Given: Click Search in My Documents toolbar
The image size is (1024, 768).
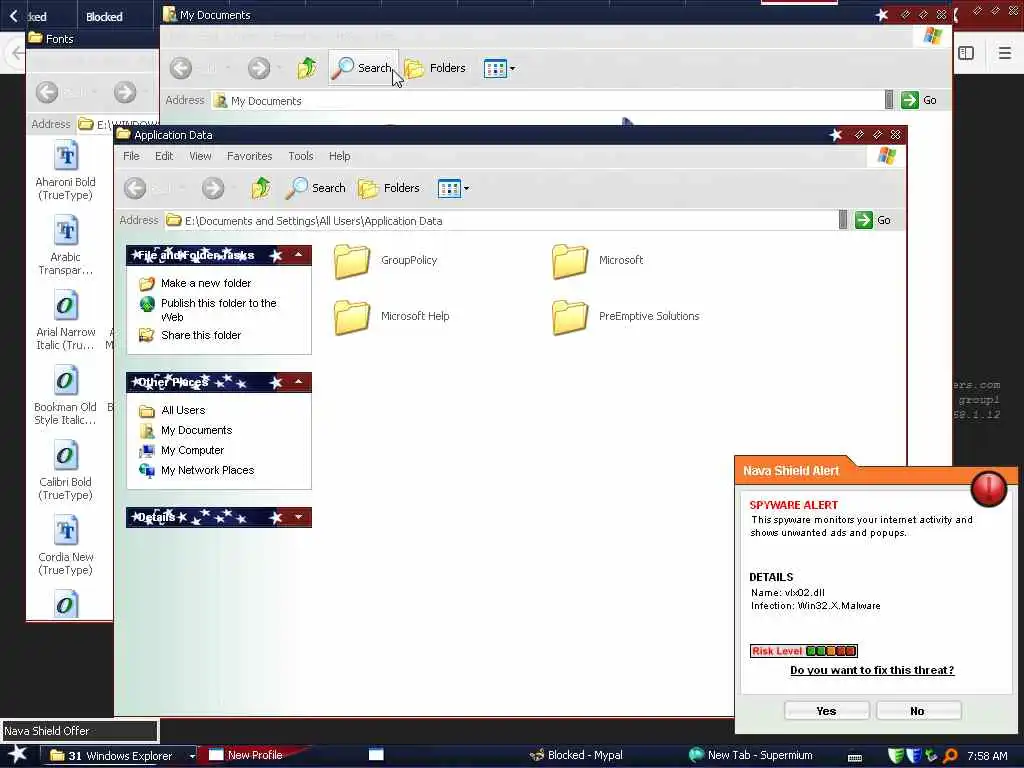Looking at the screenshot, I should 362,68.
